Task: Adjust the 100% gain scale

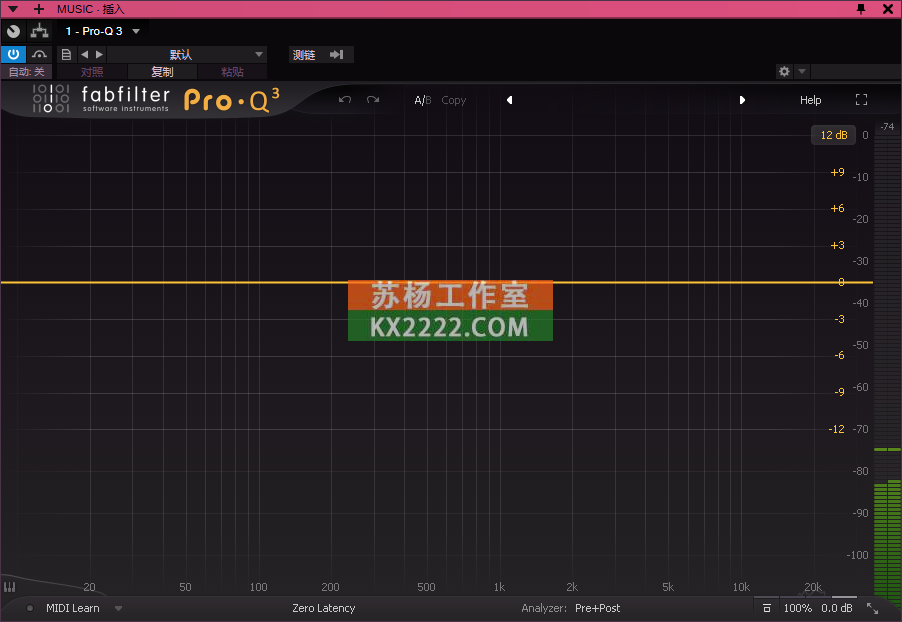Action: pos(797,608)
